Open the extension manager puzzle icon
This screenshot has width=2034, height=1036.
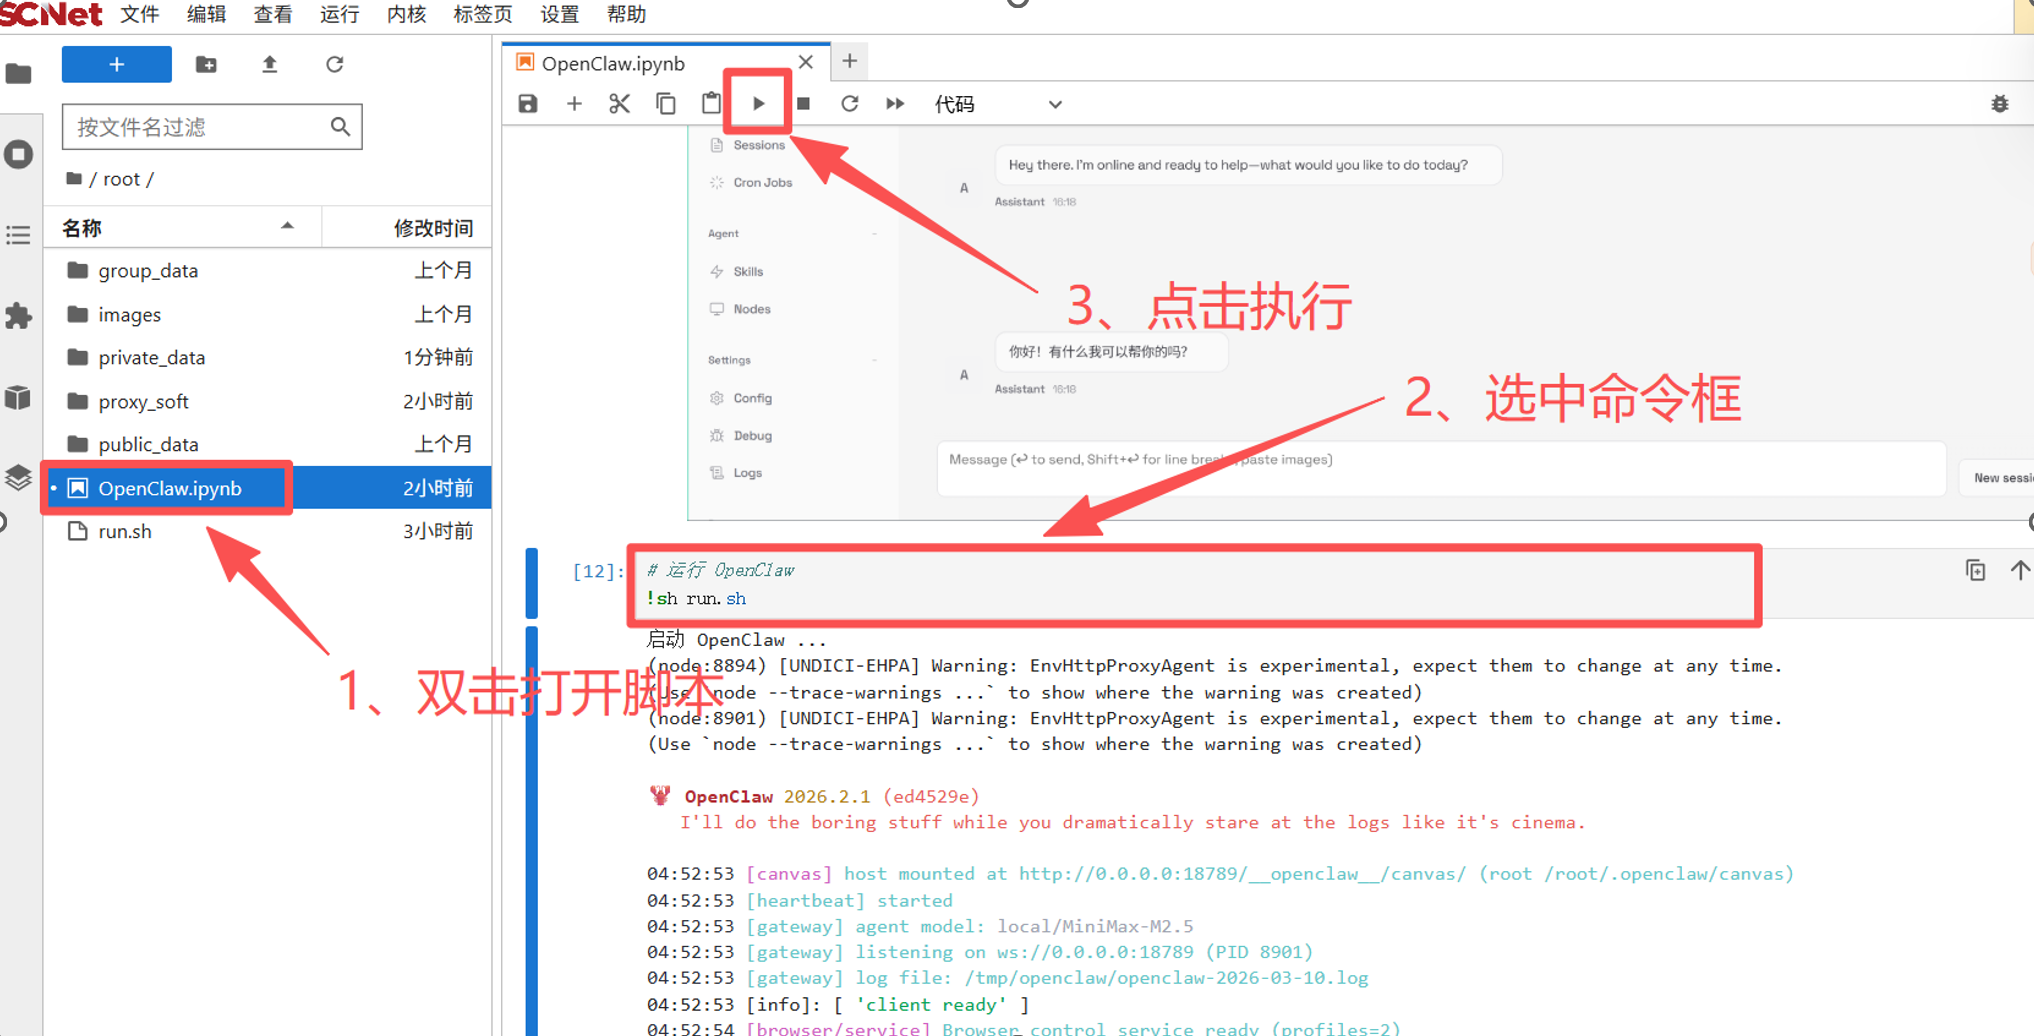click(18, 316)
